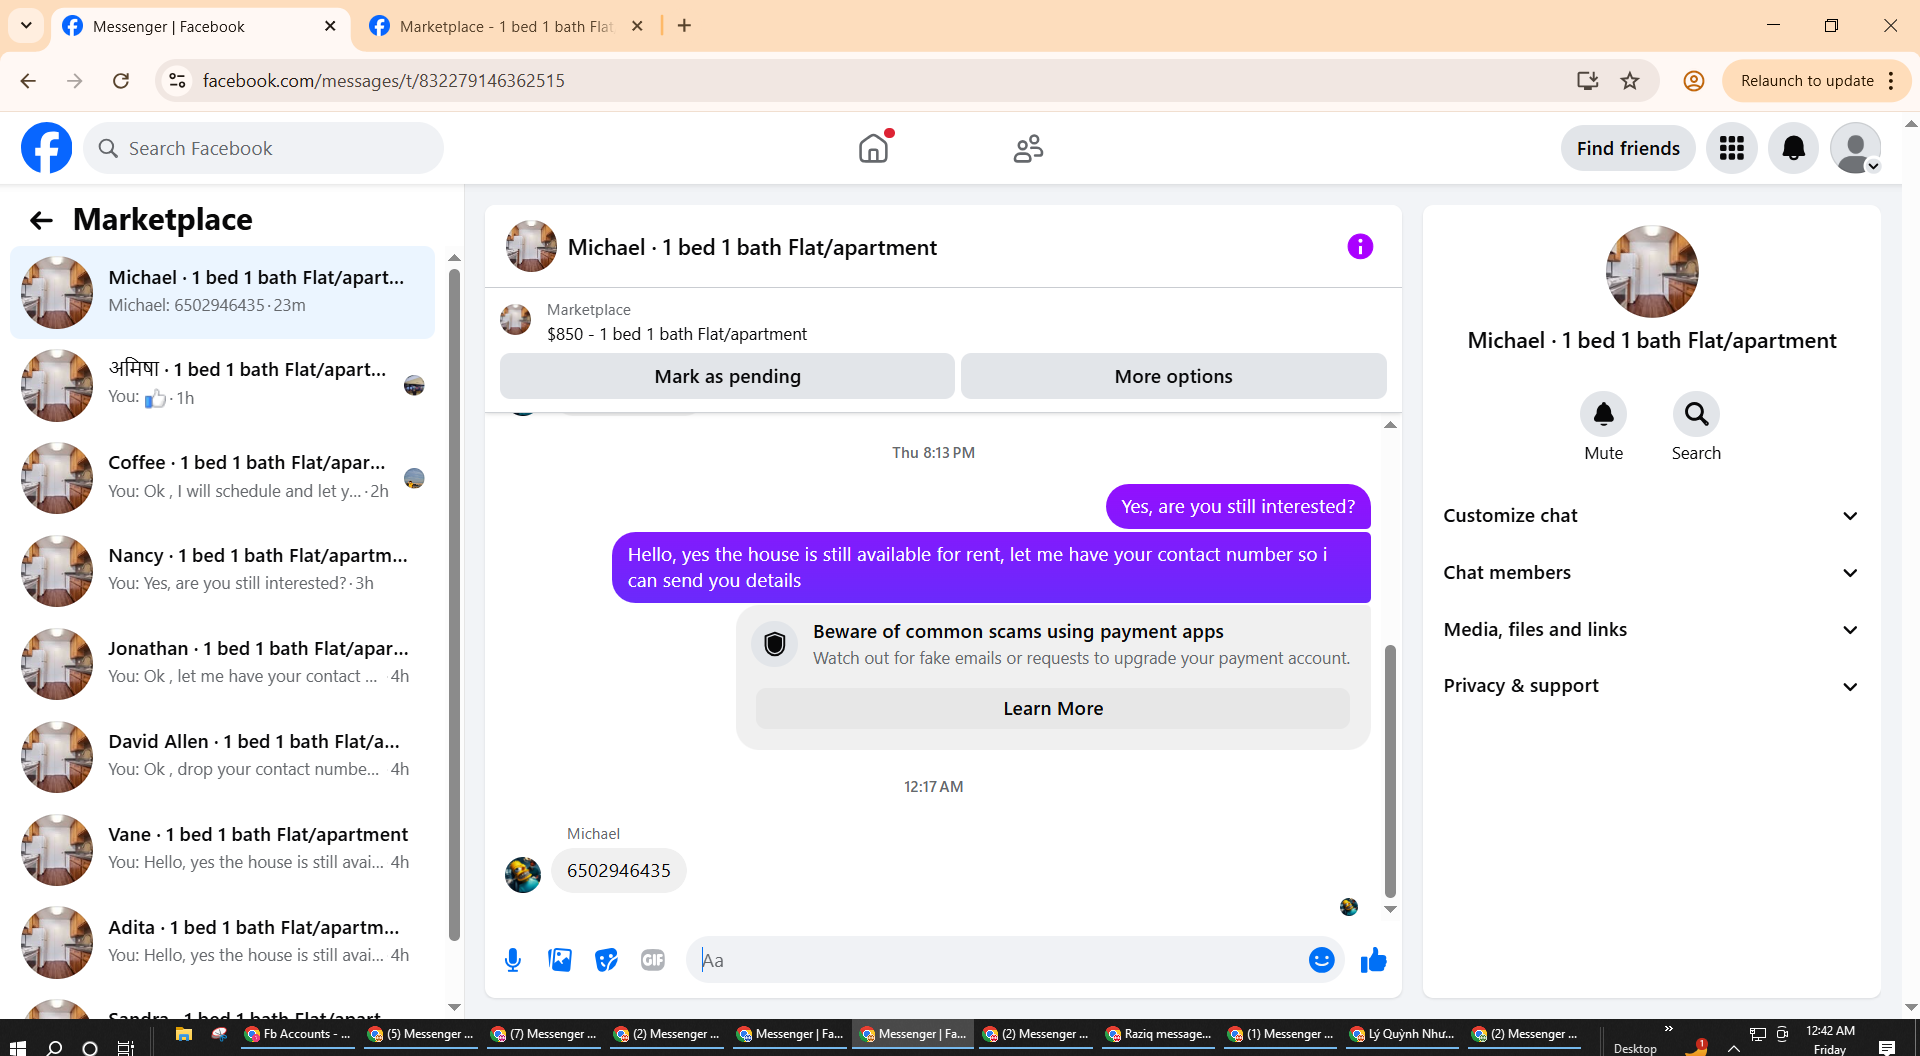Switch to Lý Quỳnh Như taskbar window

click(x=1402, y=1034)
